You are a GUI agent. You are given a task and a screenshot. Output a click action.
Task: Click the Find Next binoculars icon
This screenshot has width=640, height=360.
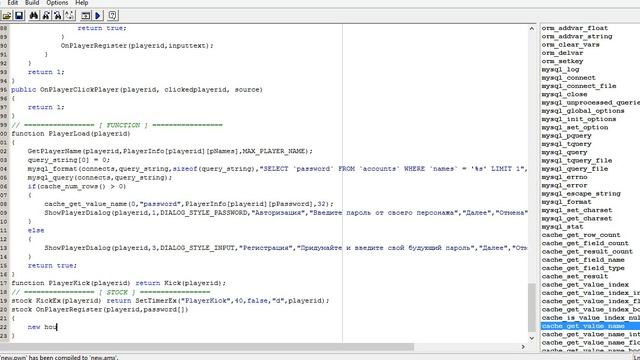[46, 16]
